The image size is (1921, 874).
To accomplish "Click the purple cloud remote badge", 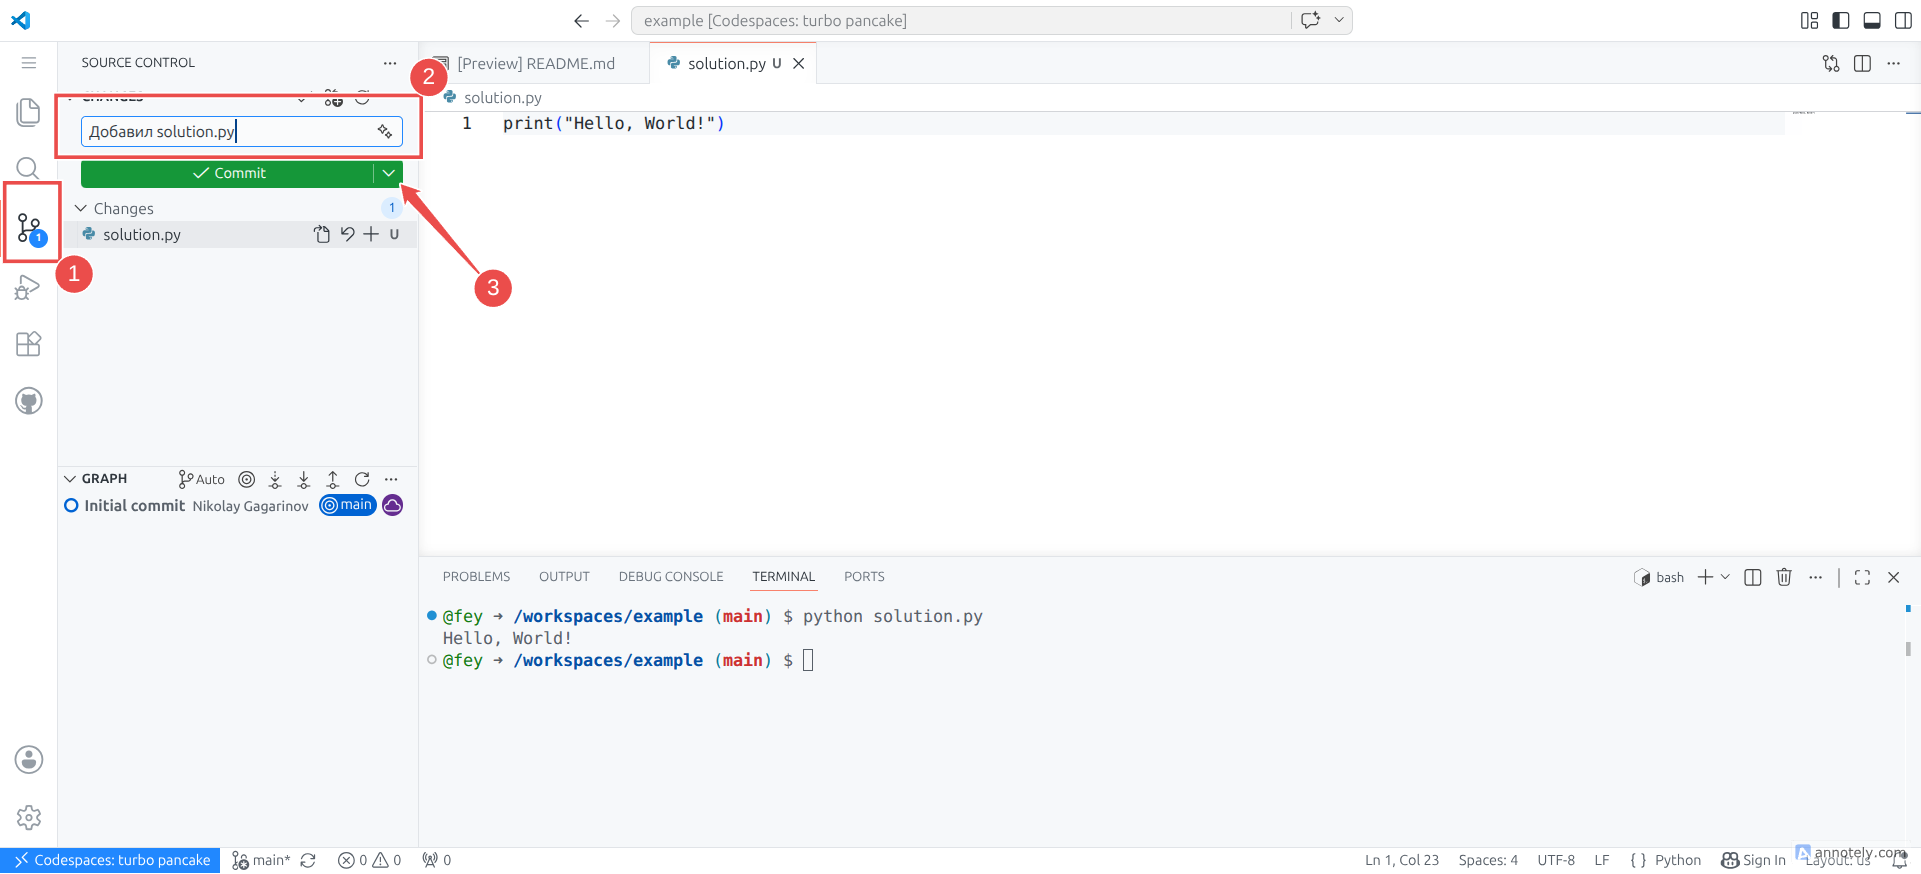I will coord(393,505).
